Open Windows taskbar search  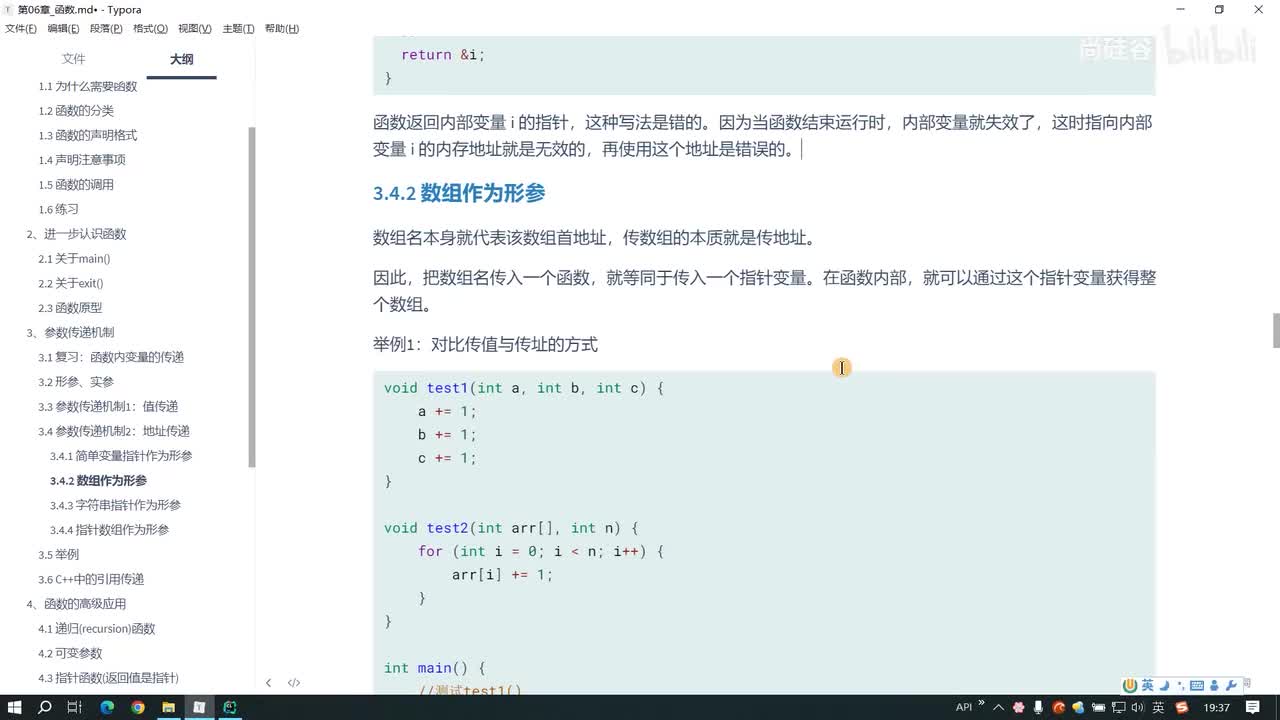(x=45, y=707)
